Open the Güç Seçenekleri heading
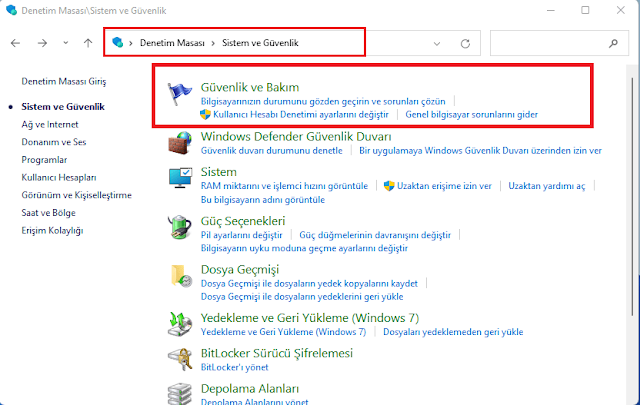The height and width of the screenshot is (405, 640). (x=243, y=221)
